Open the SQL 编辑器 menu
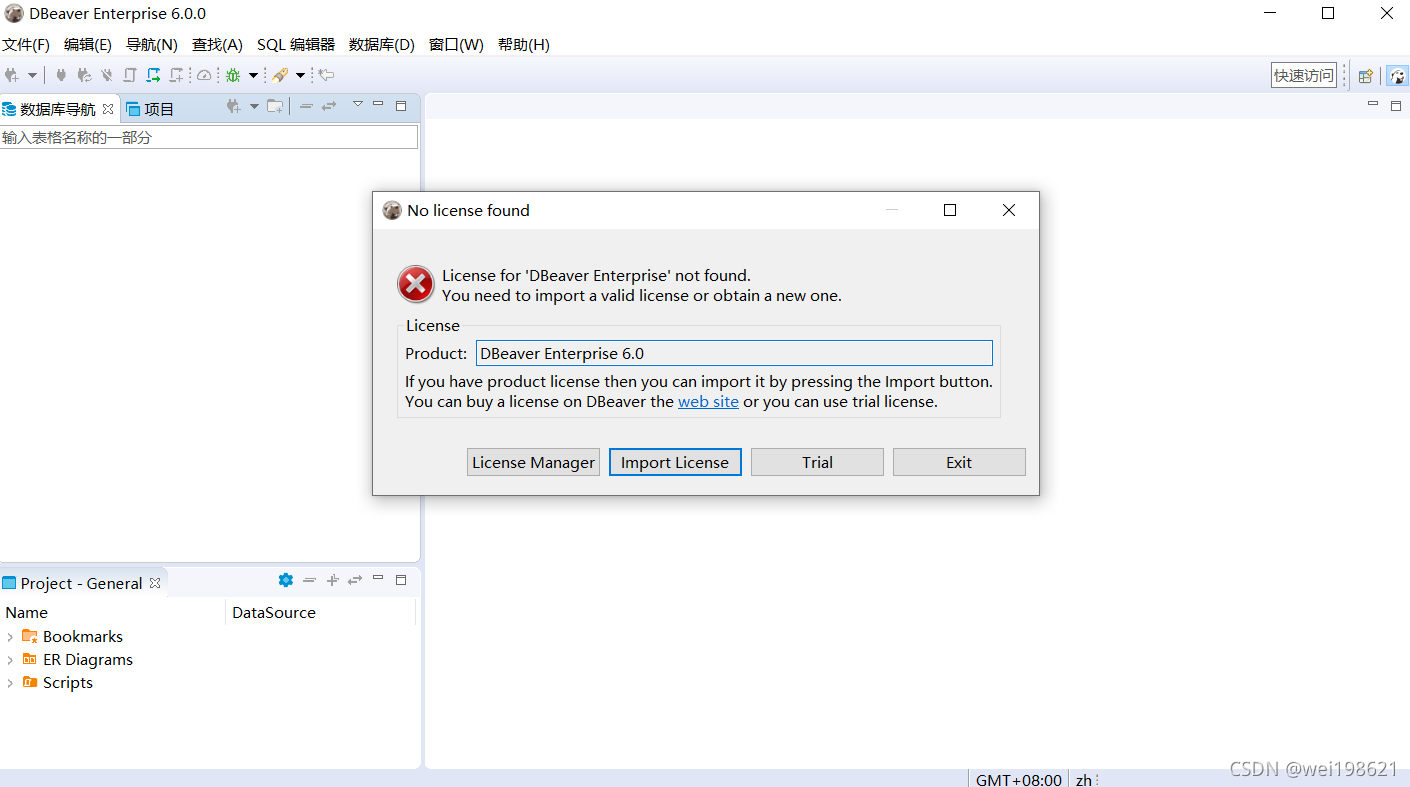1410x787 pixels. tap(296, 45)
